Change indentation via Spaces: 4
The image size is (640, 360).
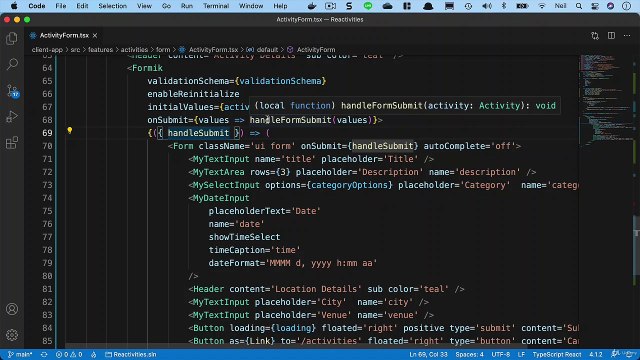[469, 354]
